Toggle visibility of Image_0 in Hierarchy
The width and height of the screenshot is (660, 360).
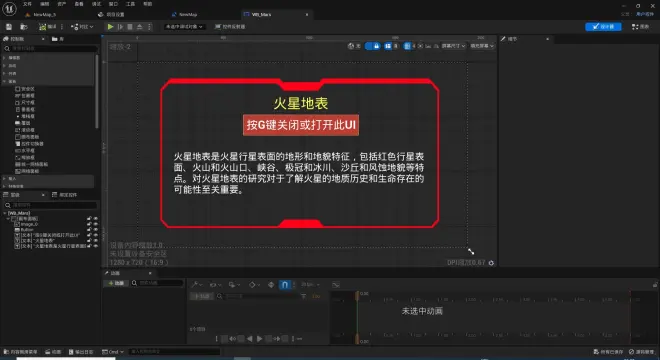point(96,224)
